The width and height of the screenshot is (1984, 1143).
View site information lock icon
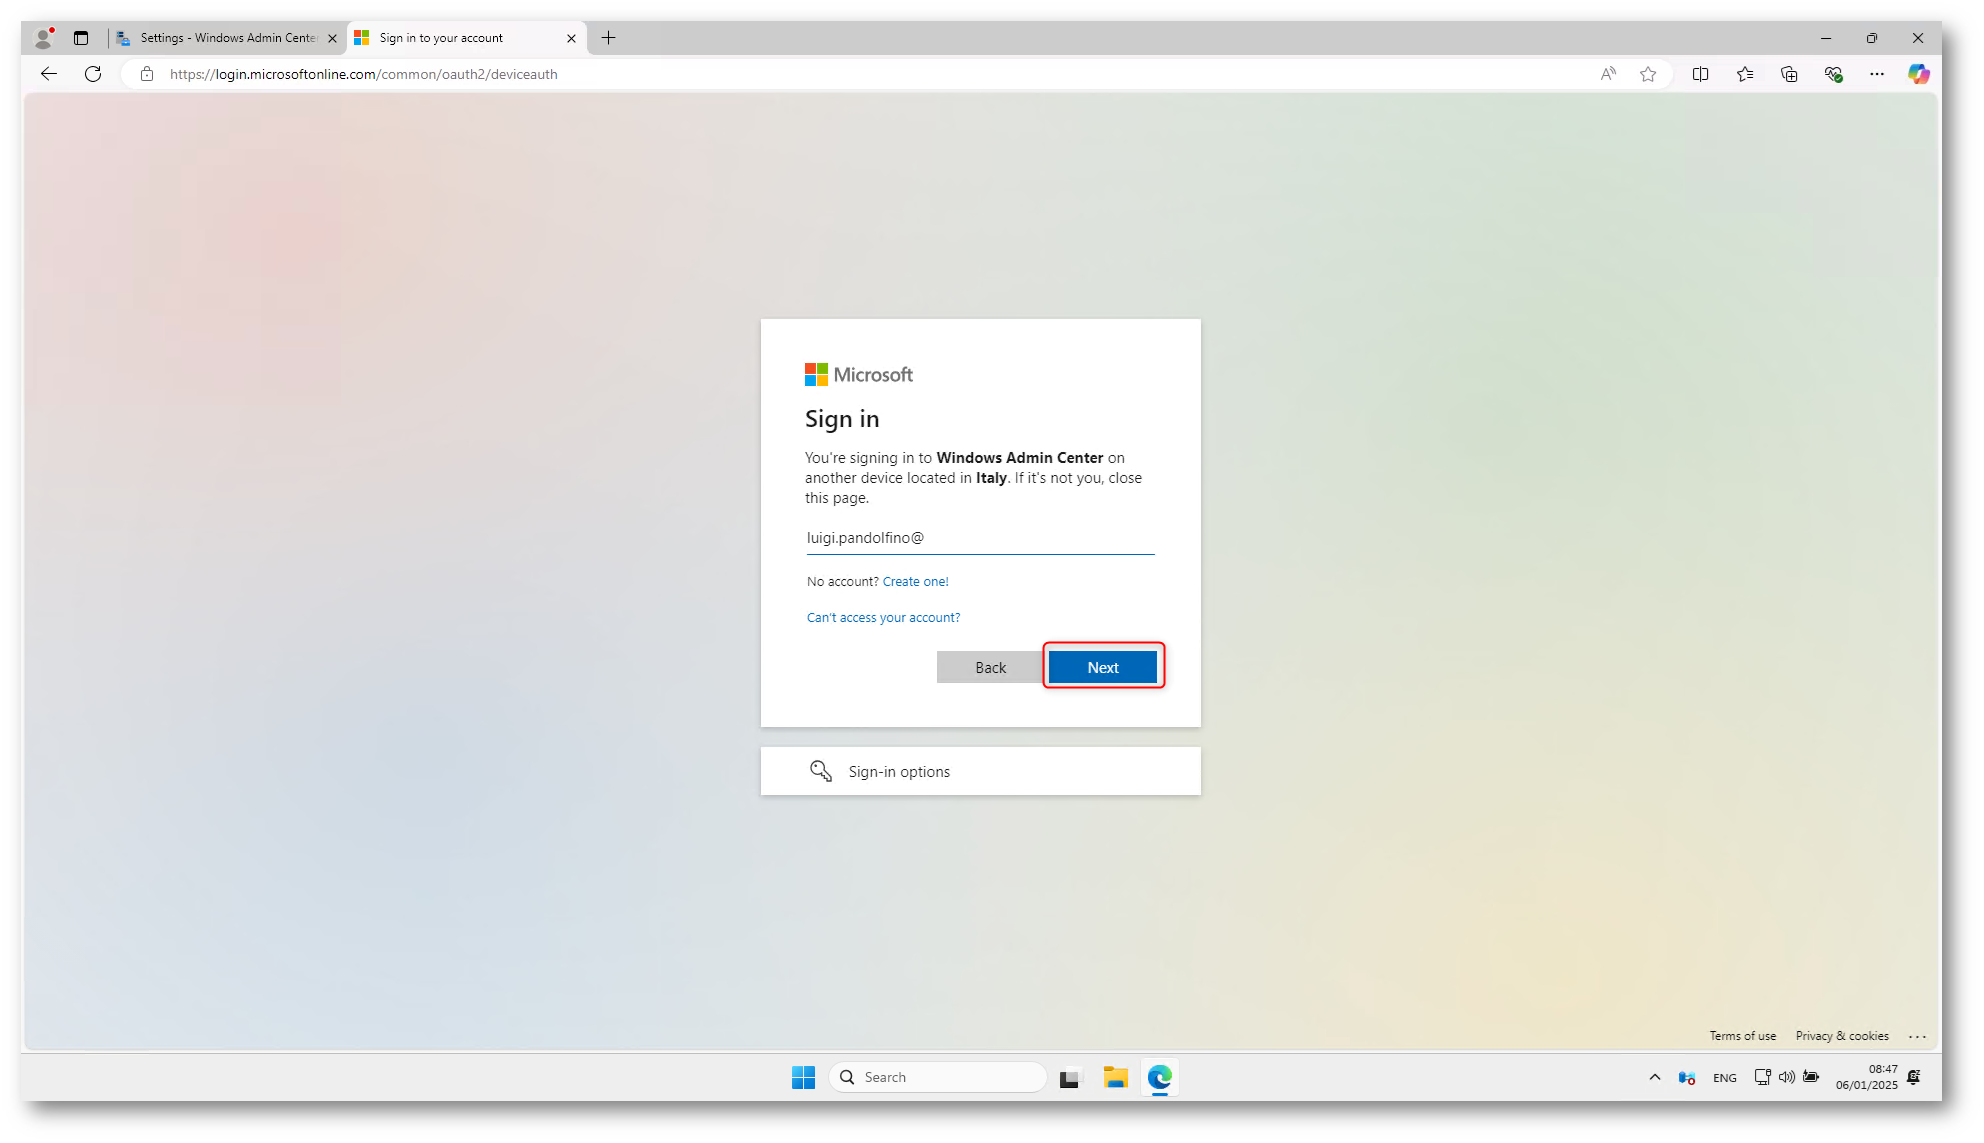(147, 74)
